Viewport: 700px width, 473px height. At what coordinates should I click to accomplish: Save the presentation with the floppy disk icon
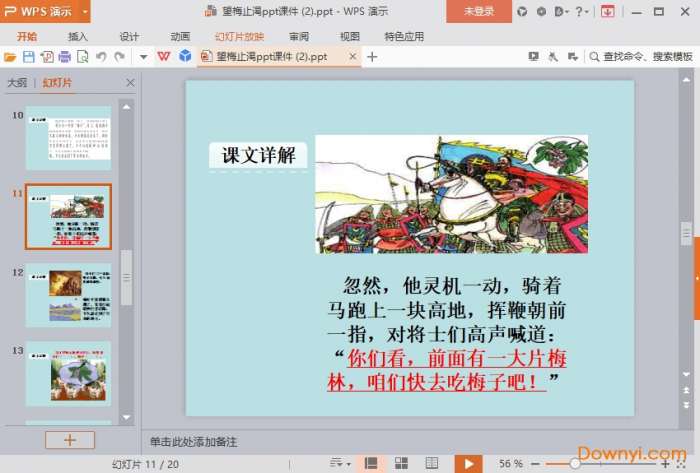coord(29,57)
